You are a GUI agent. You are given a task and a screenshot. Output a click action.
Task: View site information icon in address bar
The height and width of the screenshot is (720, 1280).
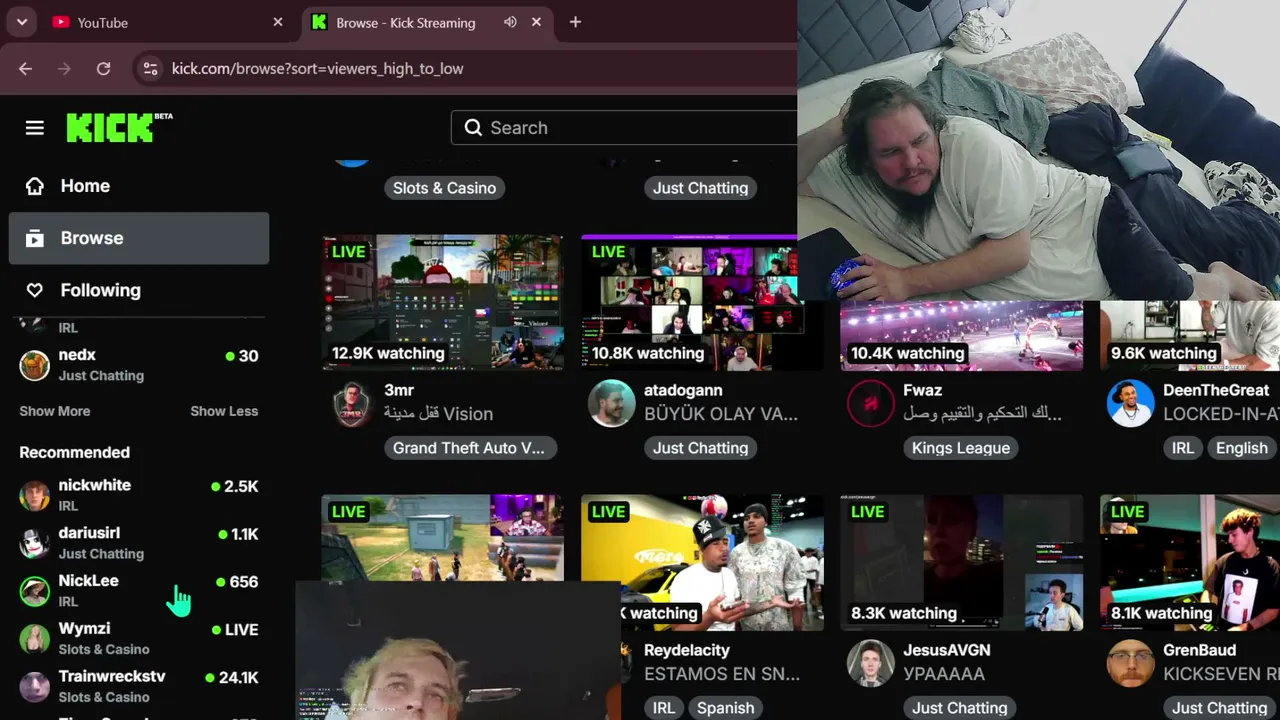click(150, 69)
